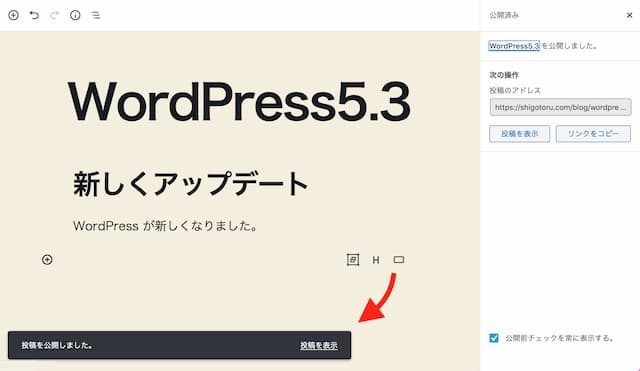The width and height of the screenshot is (640, 371).
Task: Click the Add block icon in top toolbar
Action: [x=13, y=15]
